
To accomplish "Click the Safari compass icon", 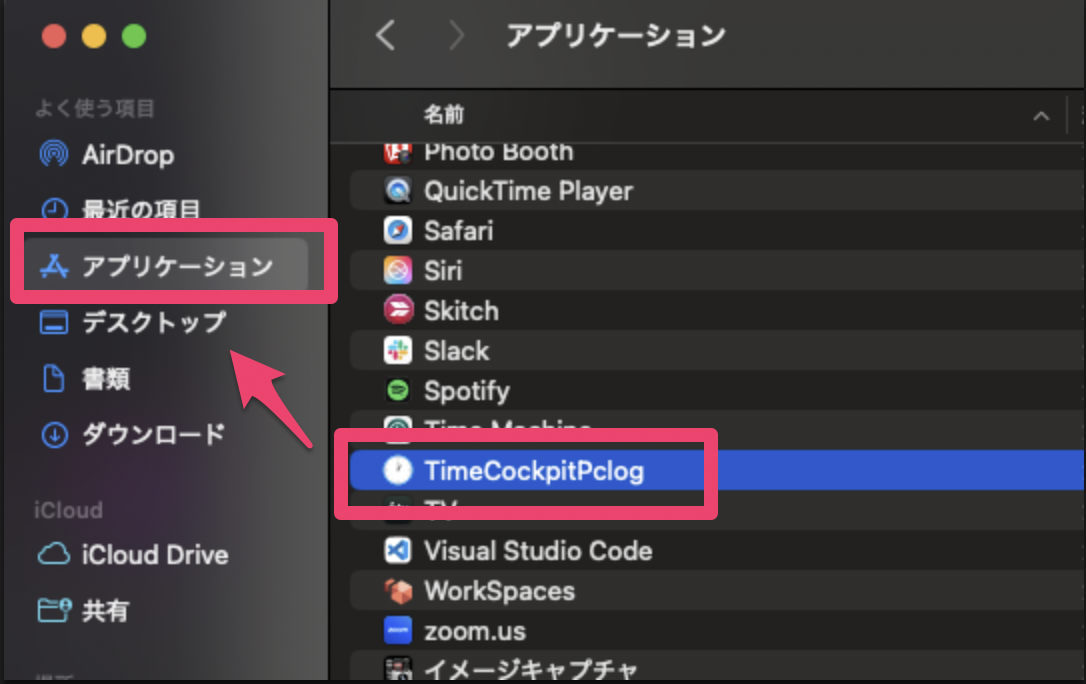I will [398, 231].
